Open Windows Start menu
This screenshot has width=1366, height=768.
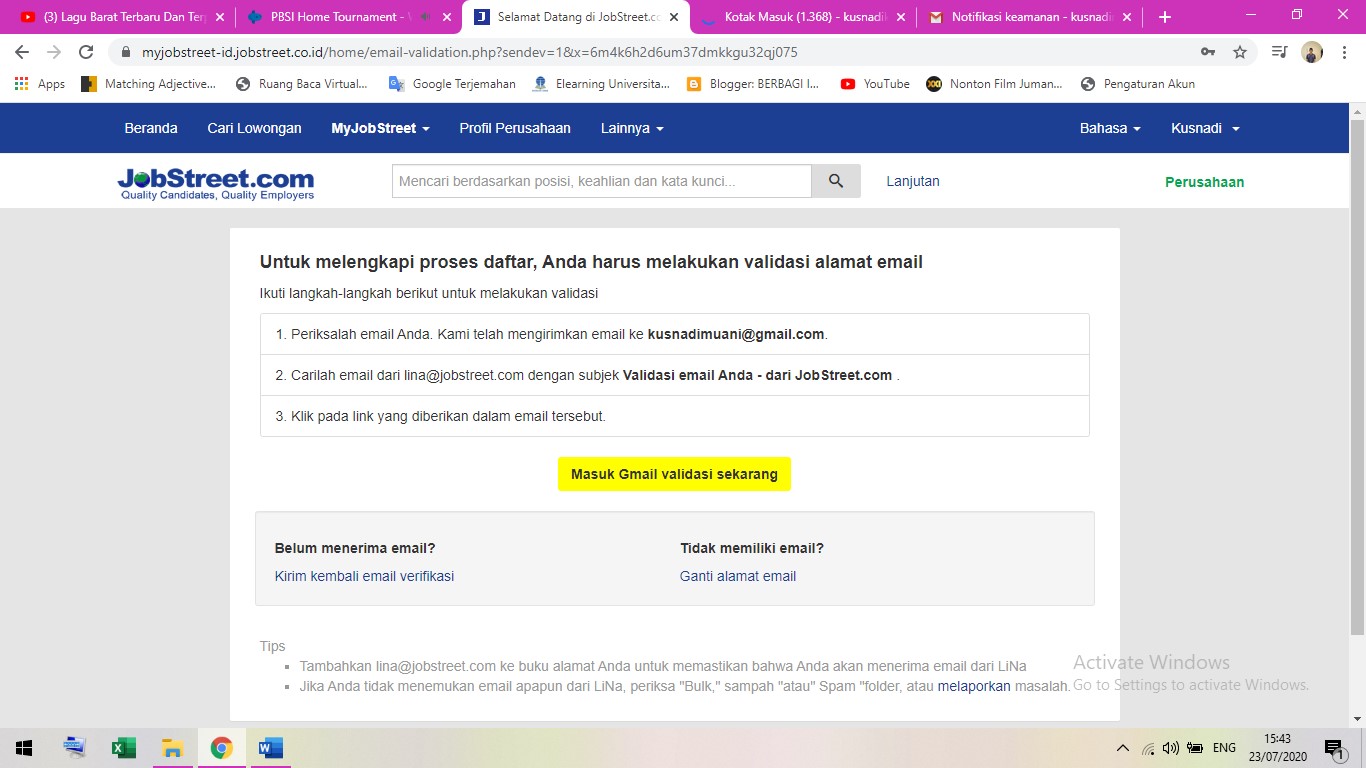click(x=23, y=748)
